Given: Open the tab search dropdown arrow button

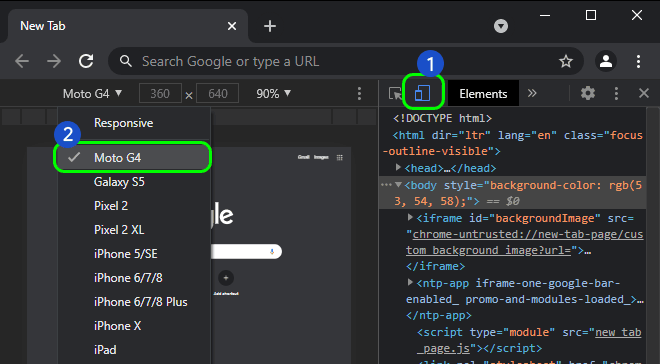Looking at the screenshot, I should [501, 26].
